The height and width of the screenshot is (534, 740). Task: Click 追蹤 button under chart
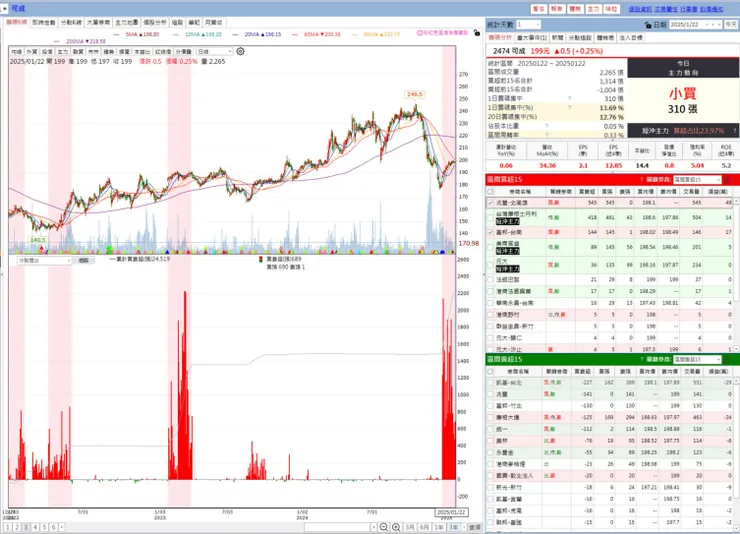(x=84, y=260)
